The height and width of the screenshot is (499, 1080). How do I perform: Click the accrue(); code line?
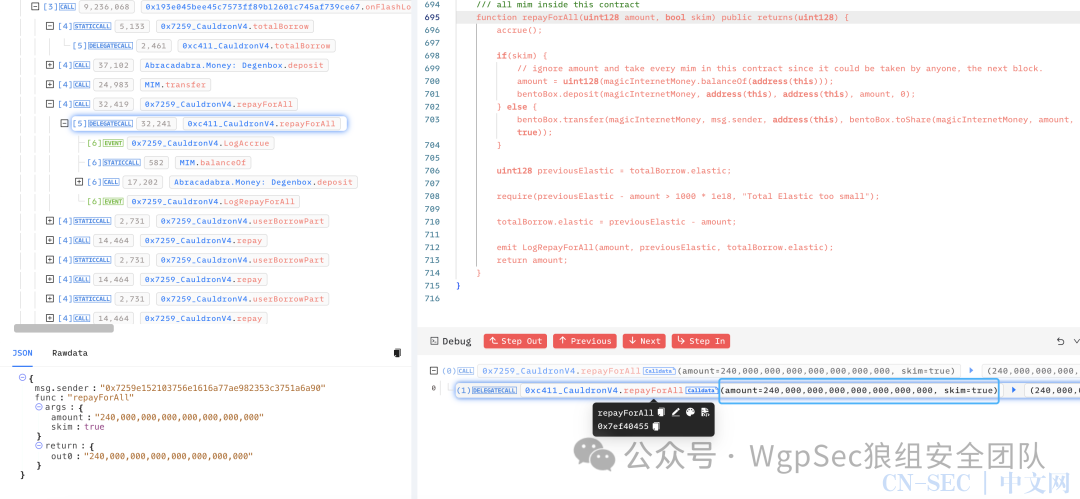click(519, 30)
